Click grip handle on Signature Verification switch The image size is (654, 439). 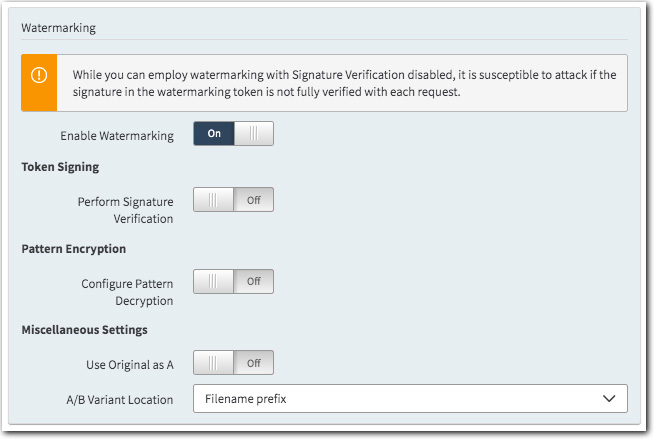click(x=213, y=200)
